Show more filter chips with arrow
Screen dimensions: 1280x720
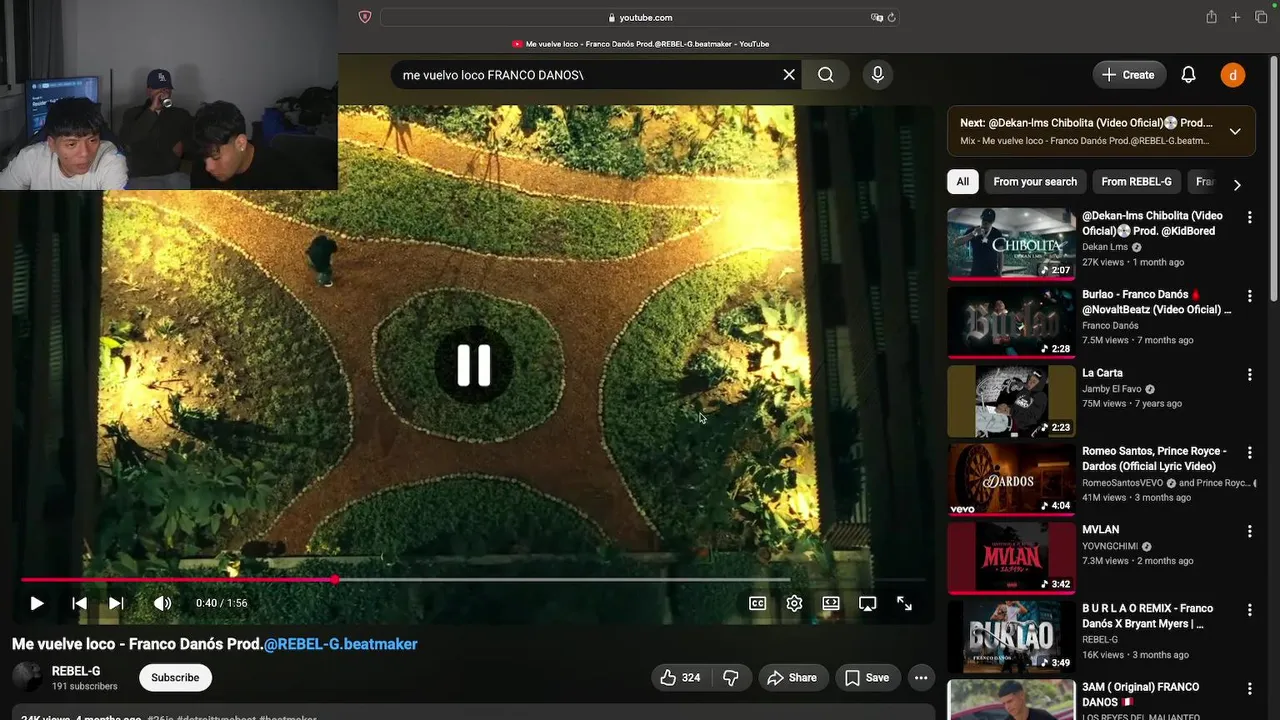[1237, 184]
